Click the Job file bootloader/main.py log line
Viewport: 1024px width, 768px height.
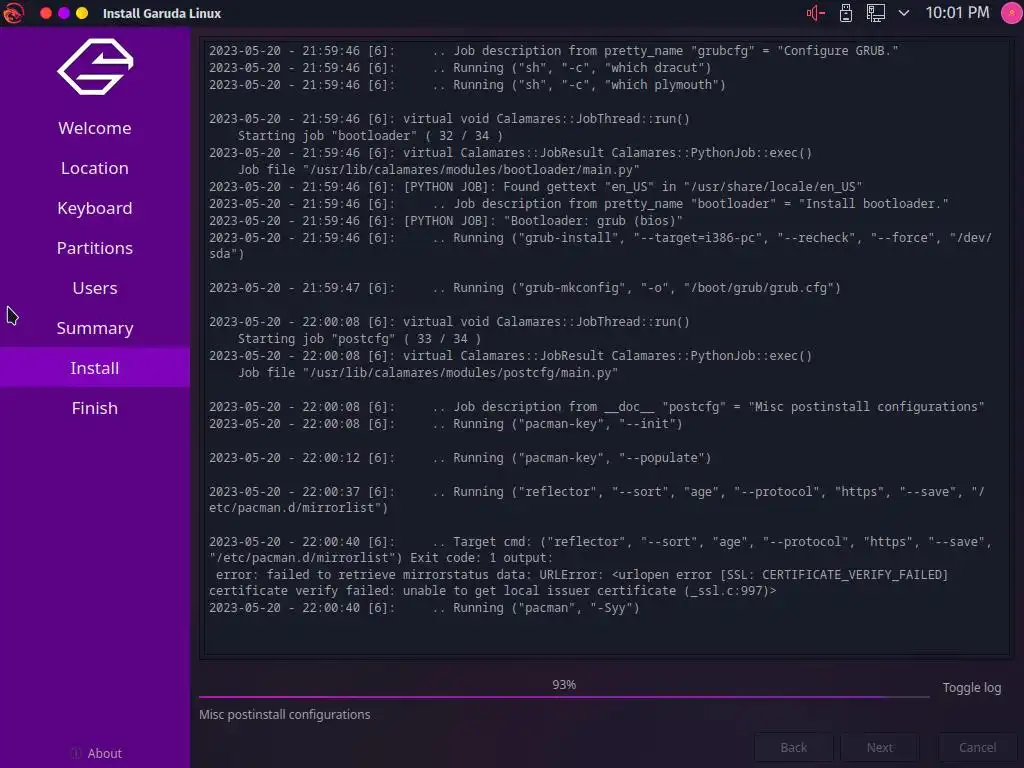point(438,170)
